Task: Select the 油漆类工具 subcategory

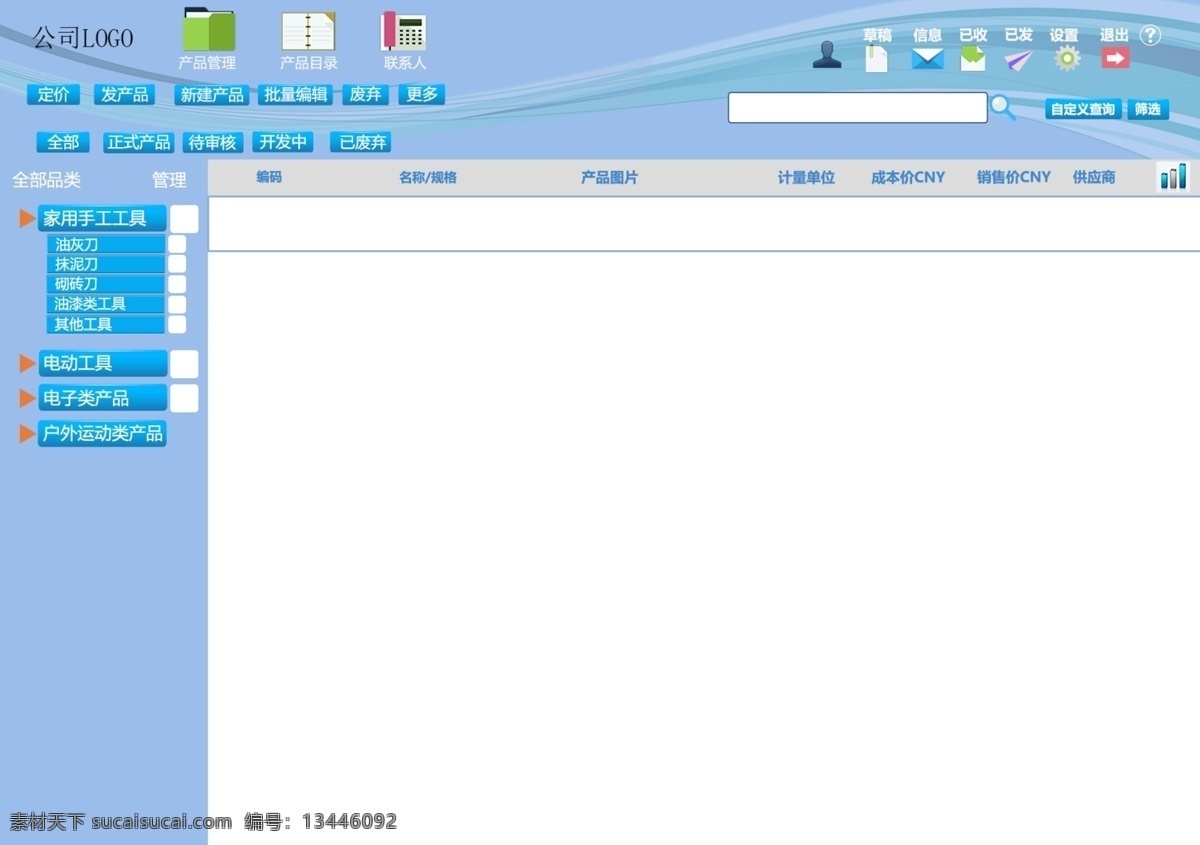Action: (x=105, y=304)
